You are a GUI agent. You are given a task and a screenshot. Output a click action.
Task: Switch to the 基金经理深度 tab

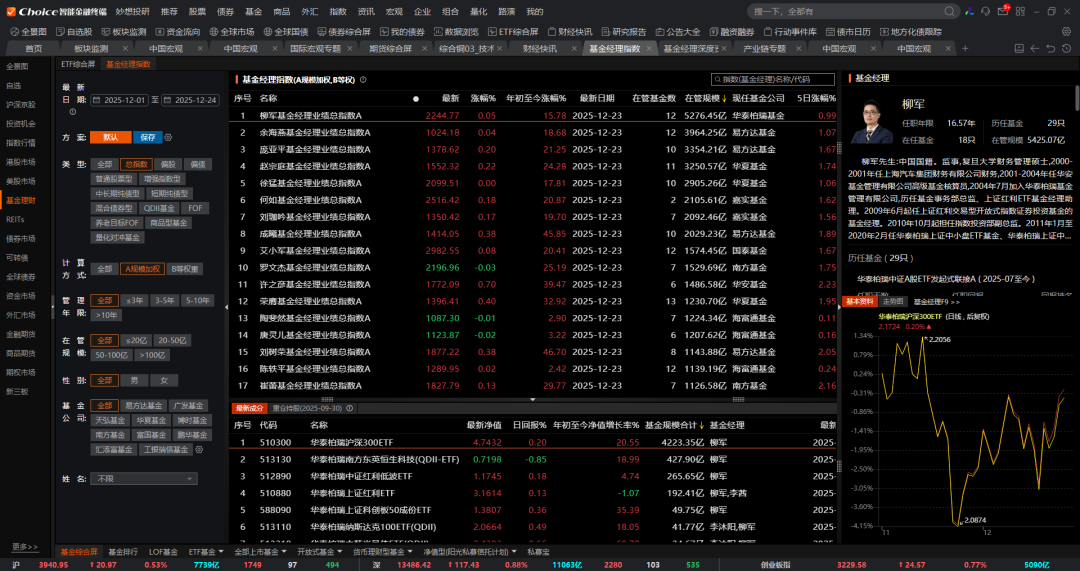691,48
